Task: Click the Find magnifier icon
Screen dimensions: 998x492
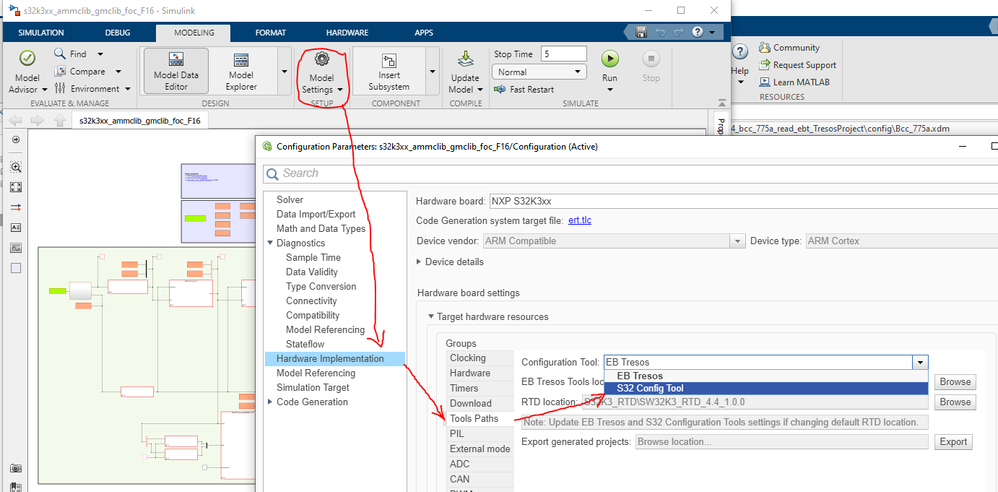Action: [x=60, y=54]
